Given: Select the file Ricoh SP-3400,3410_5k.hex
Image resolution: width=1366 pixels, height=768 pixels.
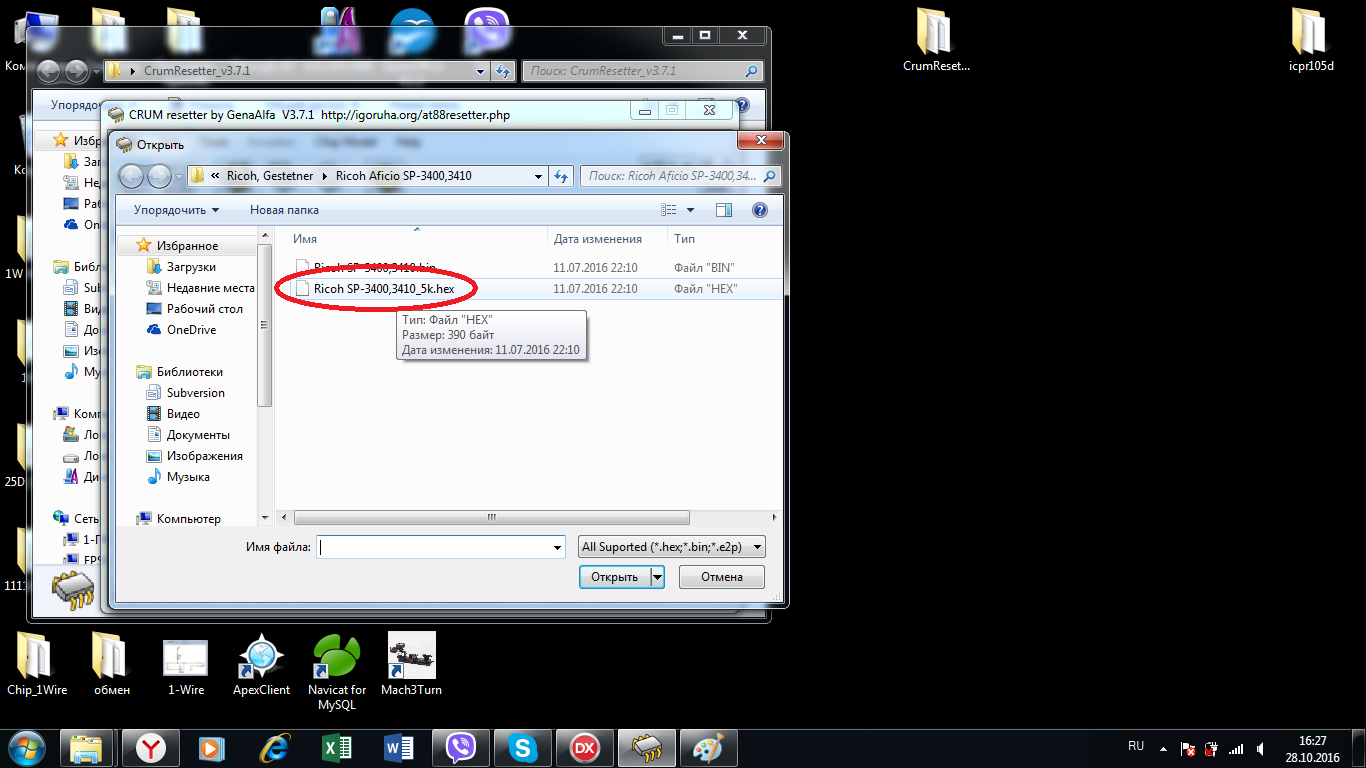Looking at the screenshot, I should pyautogui.click(x=384, y=288).
